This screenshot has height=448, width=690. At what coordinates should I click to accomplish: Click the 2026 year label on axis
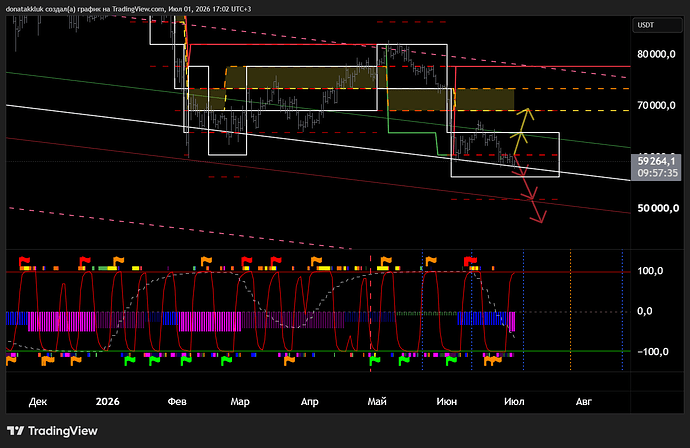click(x=107, y=401)
